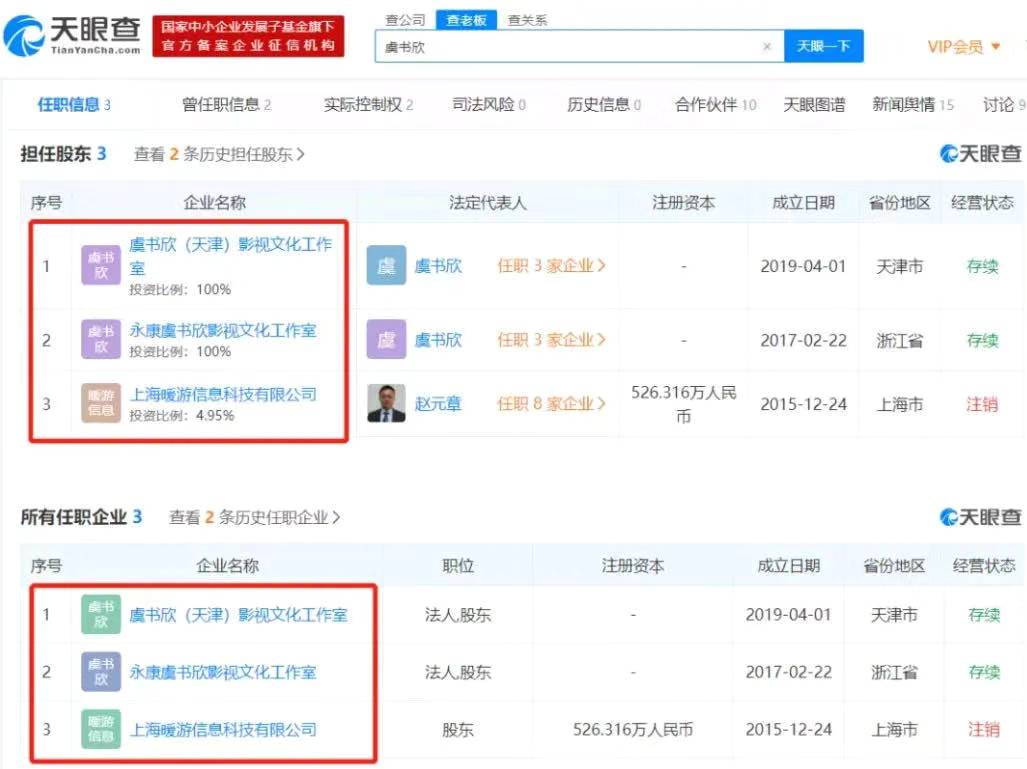Click 虞书欣 blue avatar in first shareholder row
Screen dimensions: 1027x769
point(386,266)
